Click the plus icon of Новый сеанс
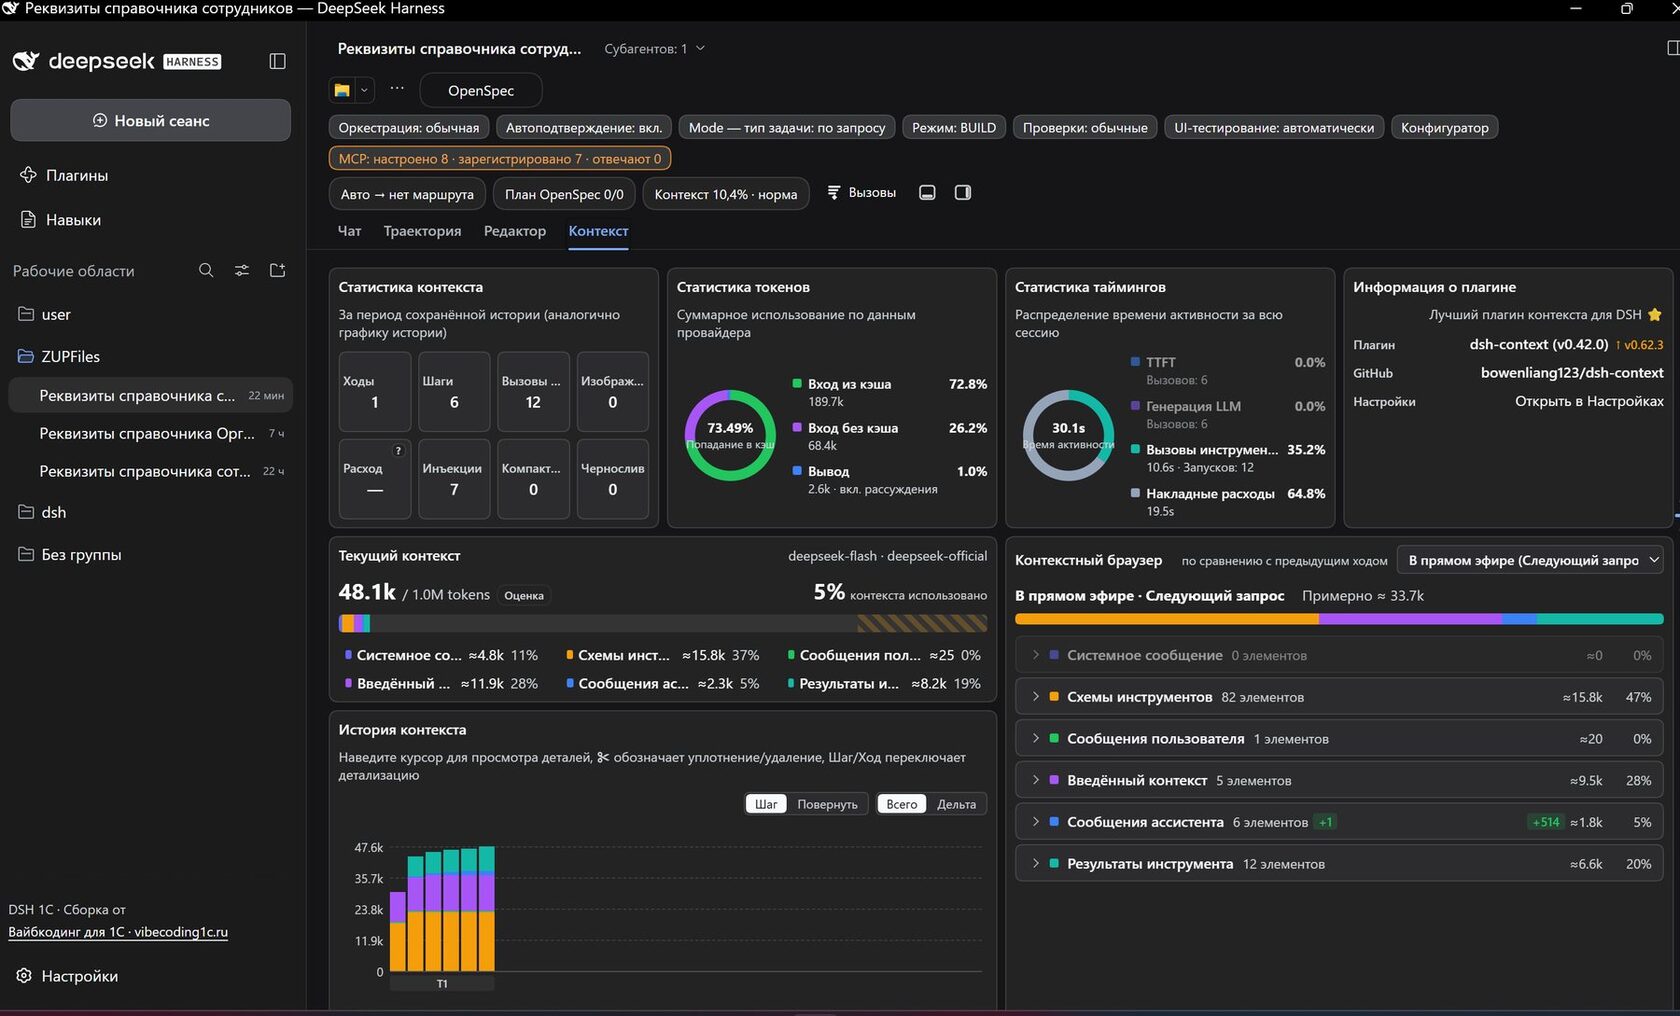The height and width of the screenshot is (1016, 1680). pyautogui.click(x=100, y=120)
